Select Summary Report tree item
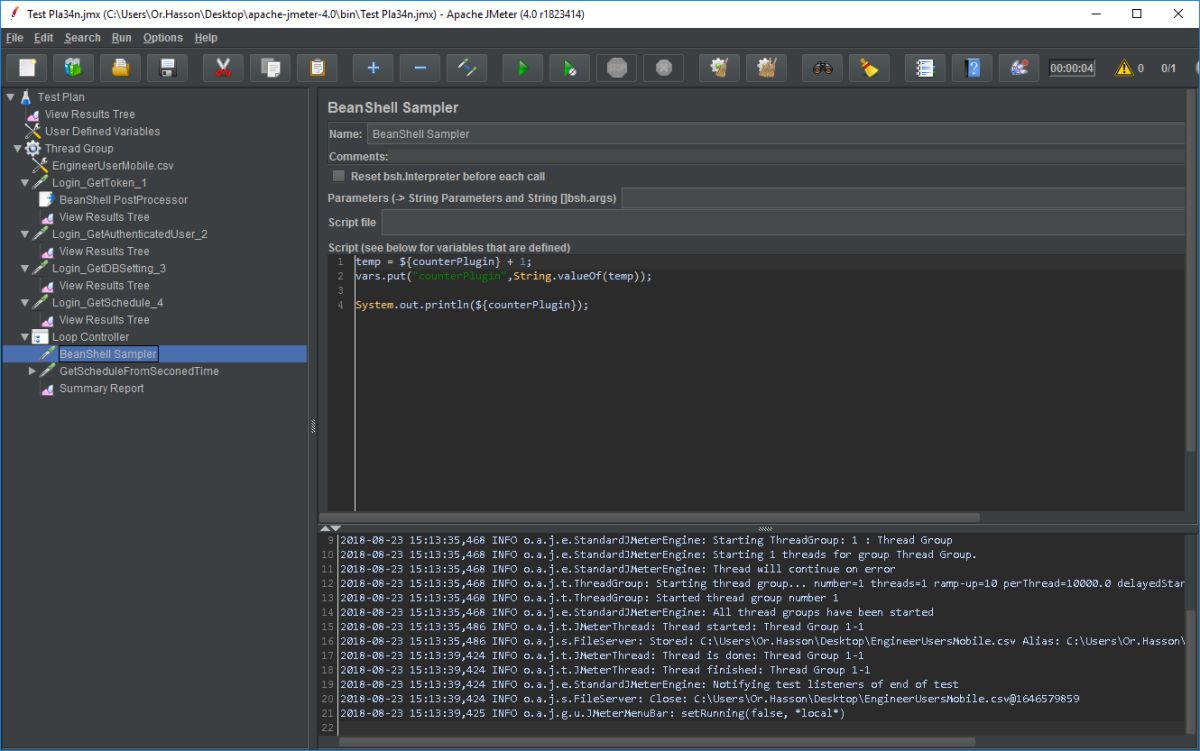Screen dimensions: 1200x751 (x=101, y=388)
